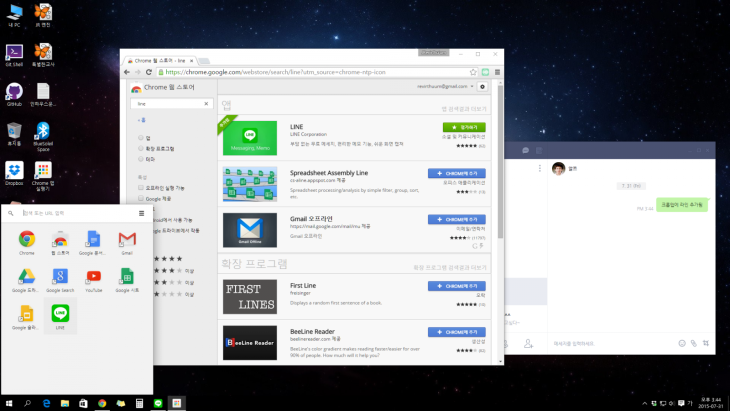The image size is (730, 411).
Task: Add Spreadsheet Assembly Line to Chrome
Action: point(456,173)
